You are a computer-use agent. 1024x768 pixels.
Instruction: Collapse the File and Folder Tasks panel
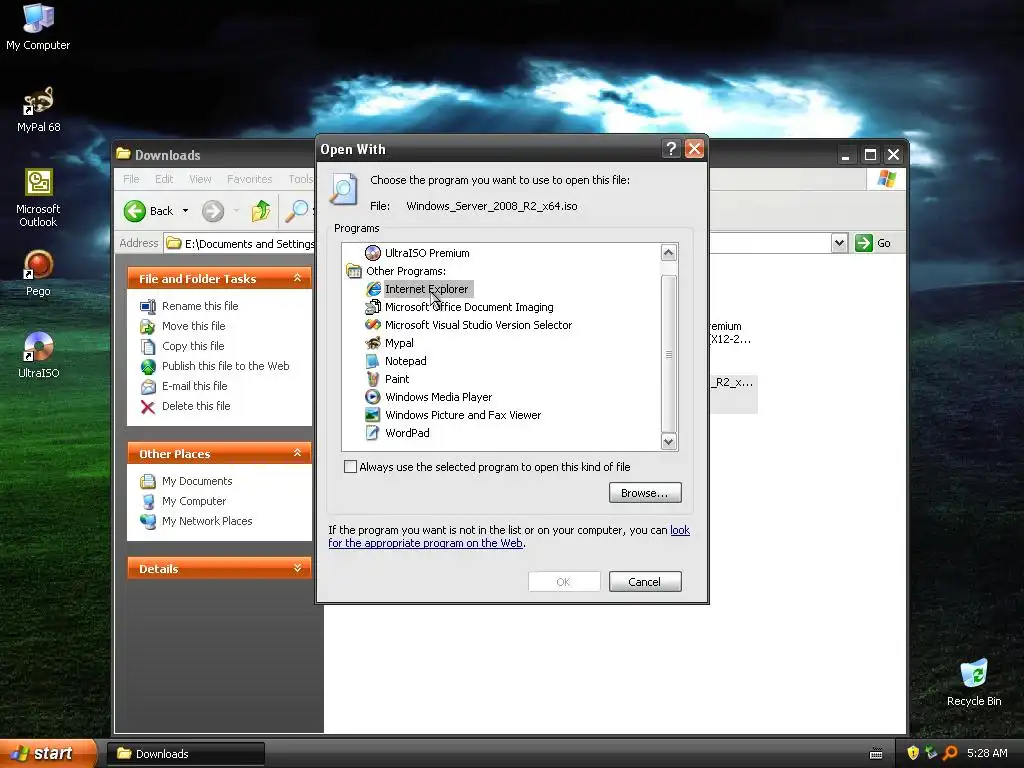pos(297,278)
